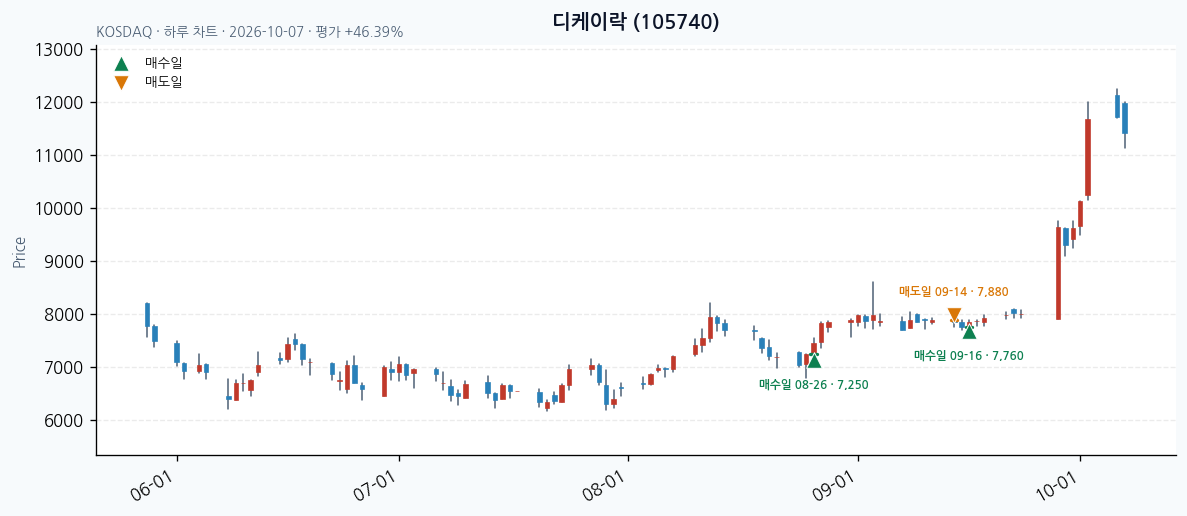Click the 9000 price axis label
Image resolution: width=1187 pixels, height=516 pixels.
pos(63,262)
